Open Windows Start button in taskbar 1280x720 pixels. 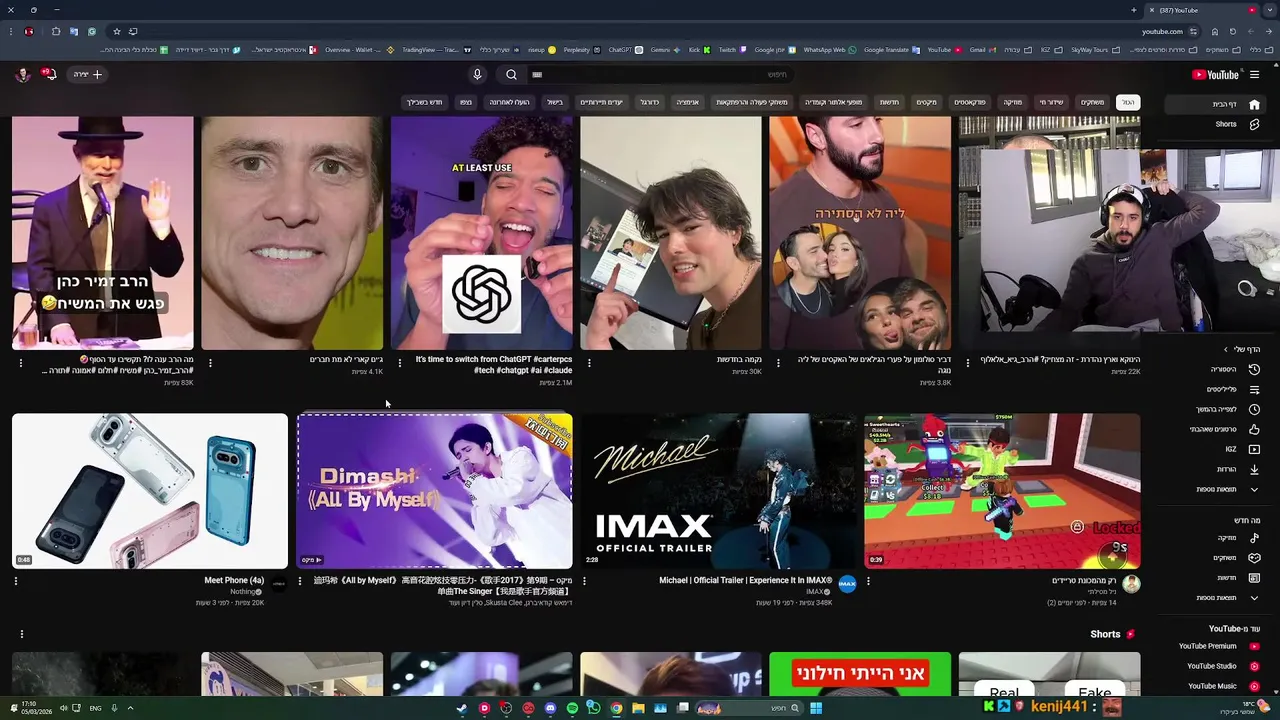pos(816,708)
